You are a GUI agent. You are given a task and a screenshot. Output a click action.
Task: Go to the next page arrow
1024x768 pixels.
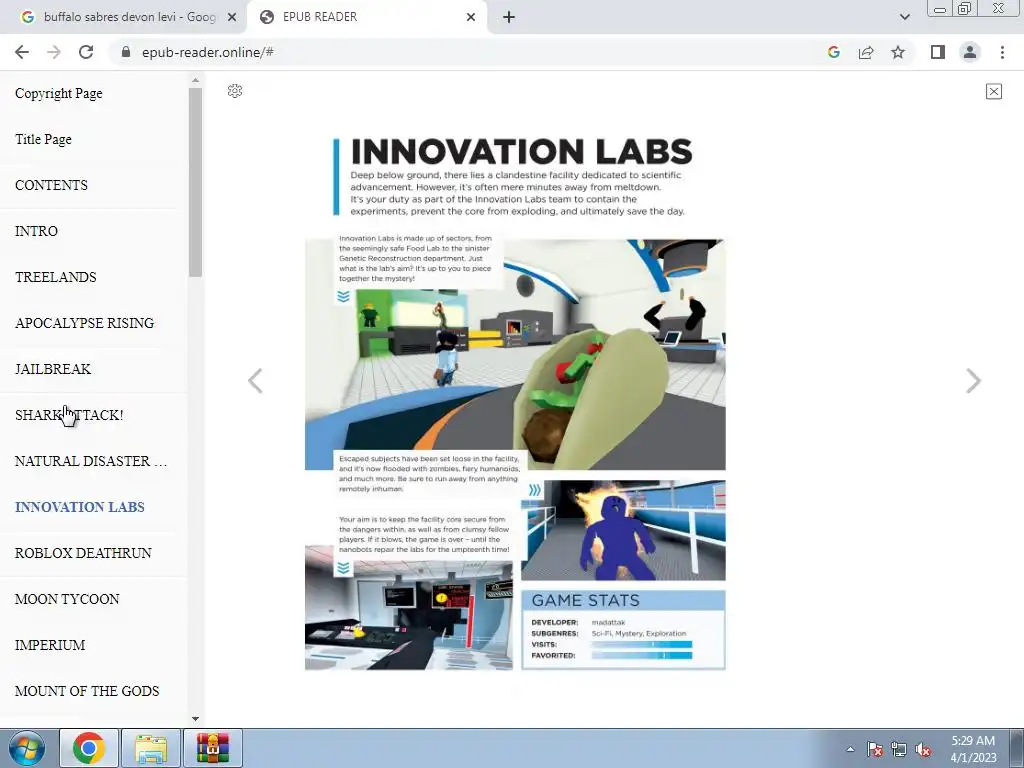pyautogui.click(x=973, y=381)
